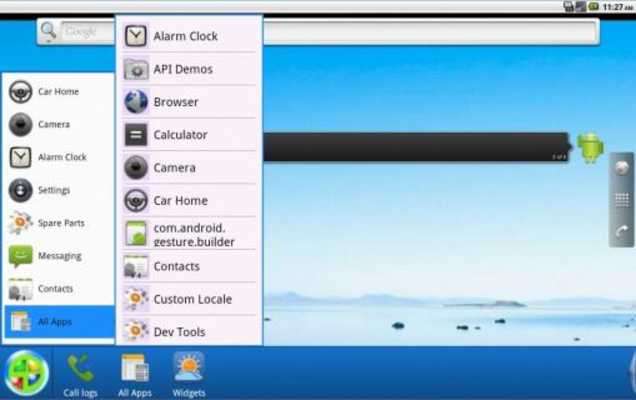The image size is (636, 400).
Task: Open Calculator from the app list
Action: [x=189, y=135]
